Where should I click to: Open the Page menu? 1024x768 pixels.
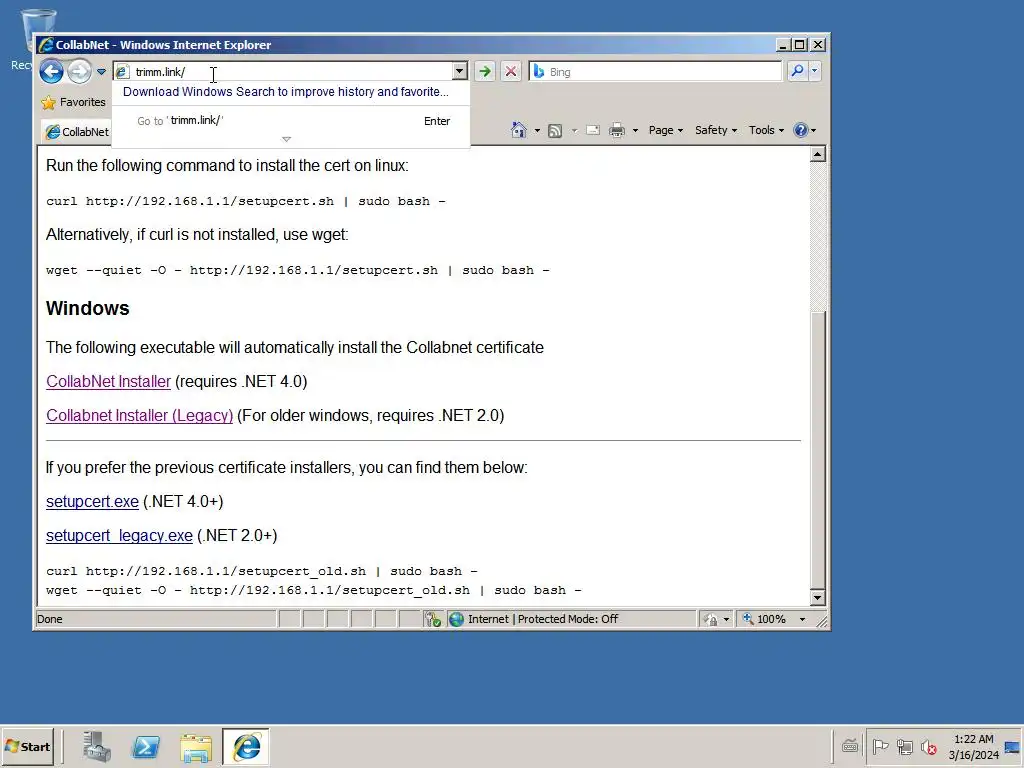coord(665,130)
